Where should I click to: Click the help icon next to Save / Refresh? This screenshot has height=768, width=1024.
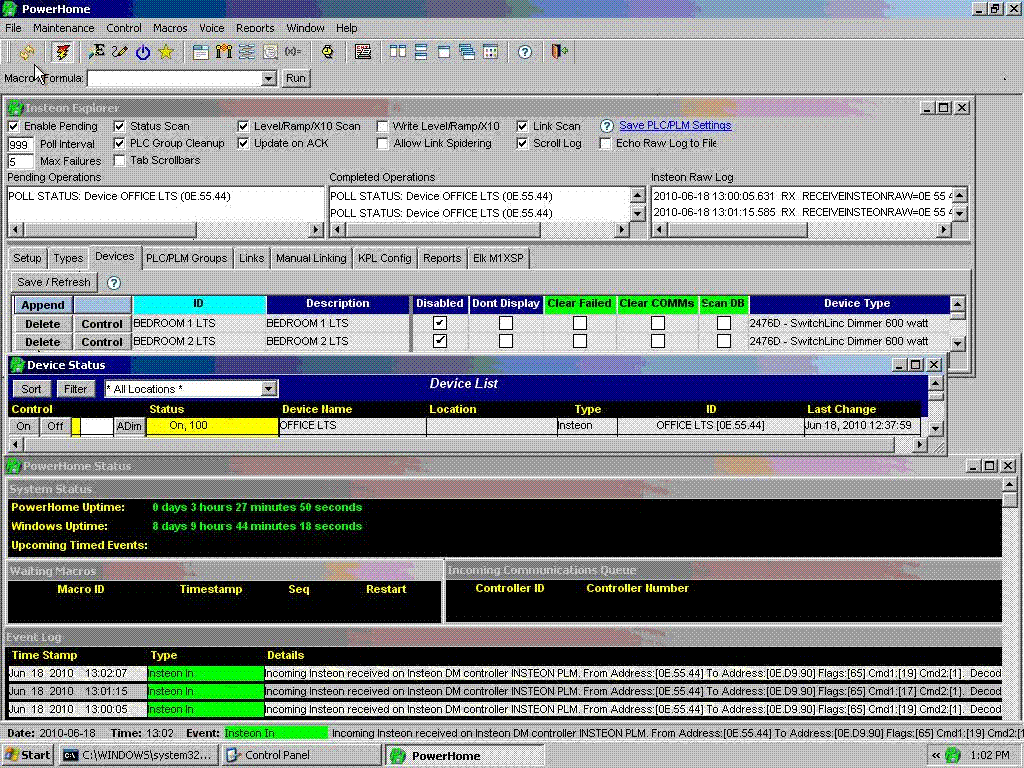coord(114,283)
